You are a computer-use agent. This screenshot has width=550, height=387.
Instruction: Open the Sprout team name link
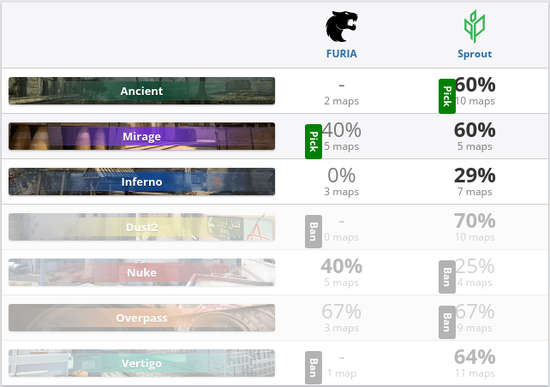point(475,54)
